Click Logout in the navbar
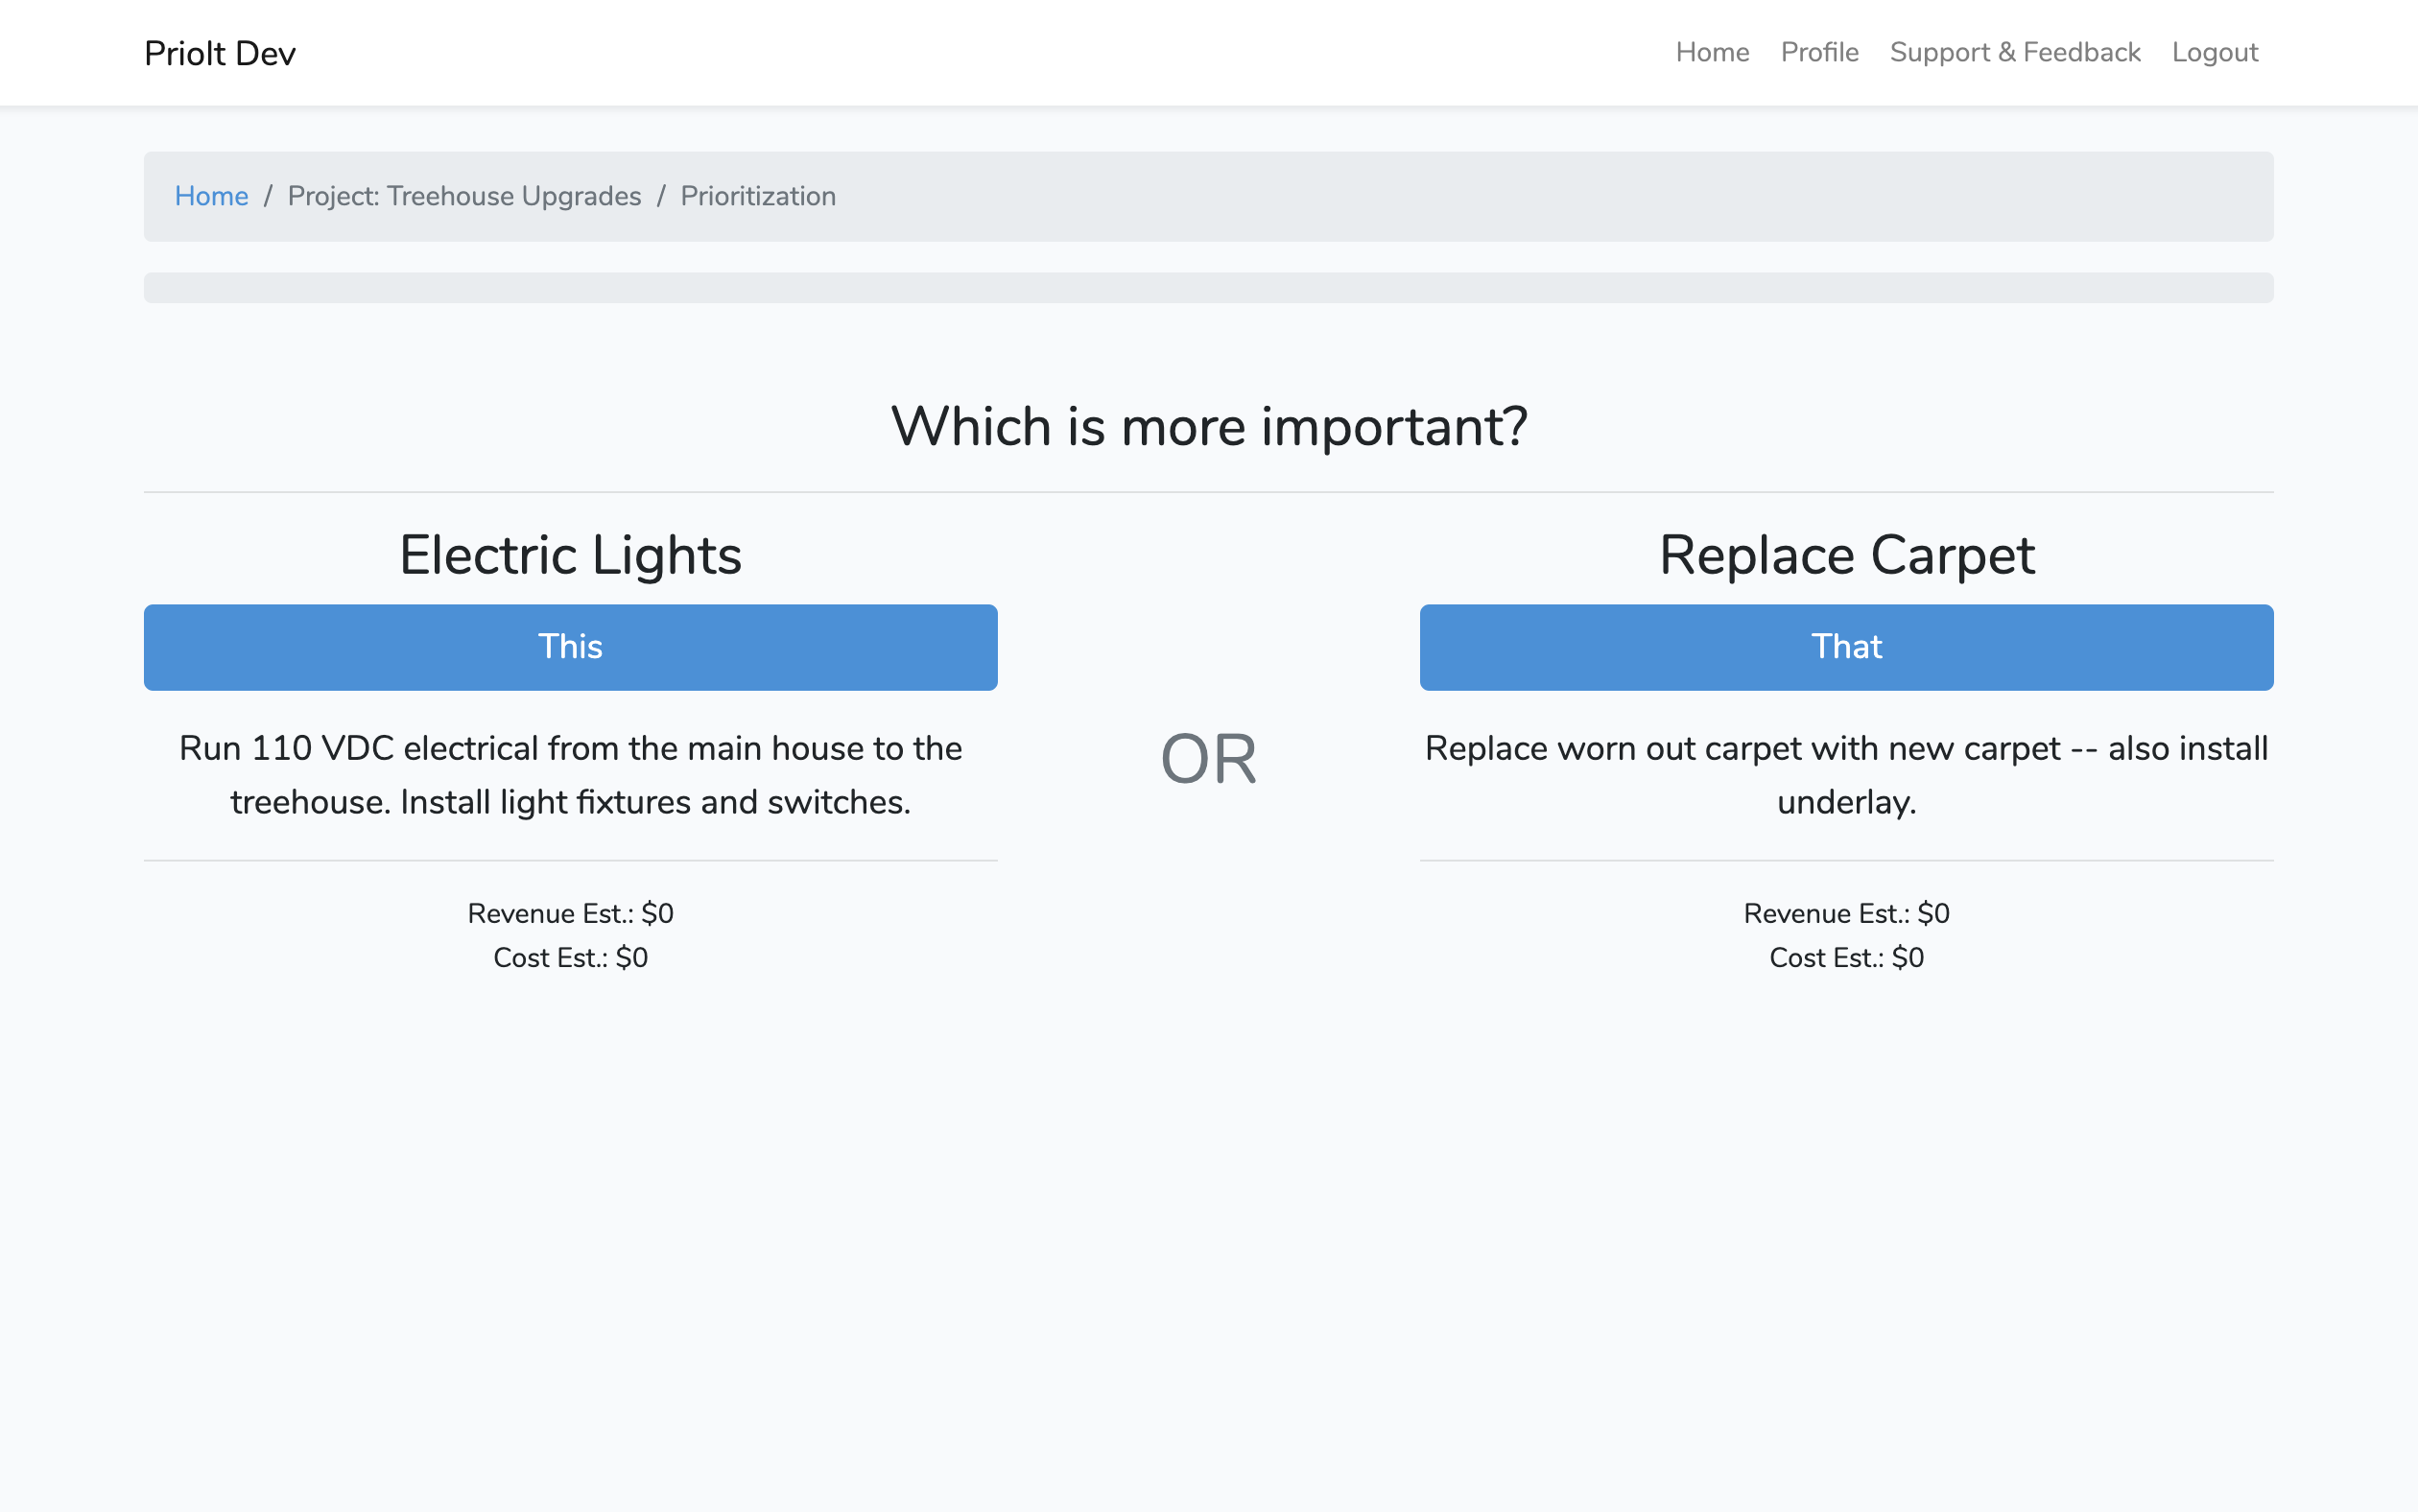2418x1512 pixels. point(2214,52)
